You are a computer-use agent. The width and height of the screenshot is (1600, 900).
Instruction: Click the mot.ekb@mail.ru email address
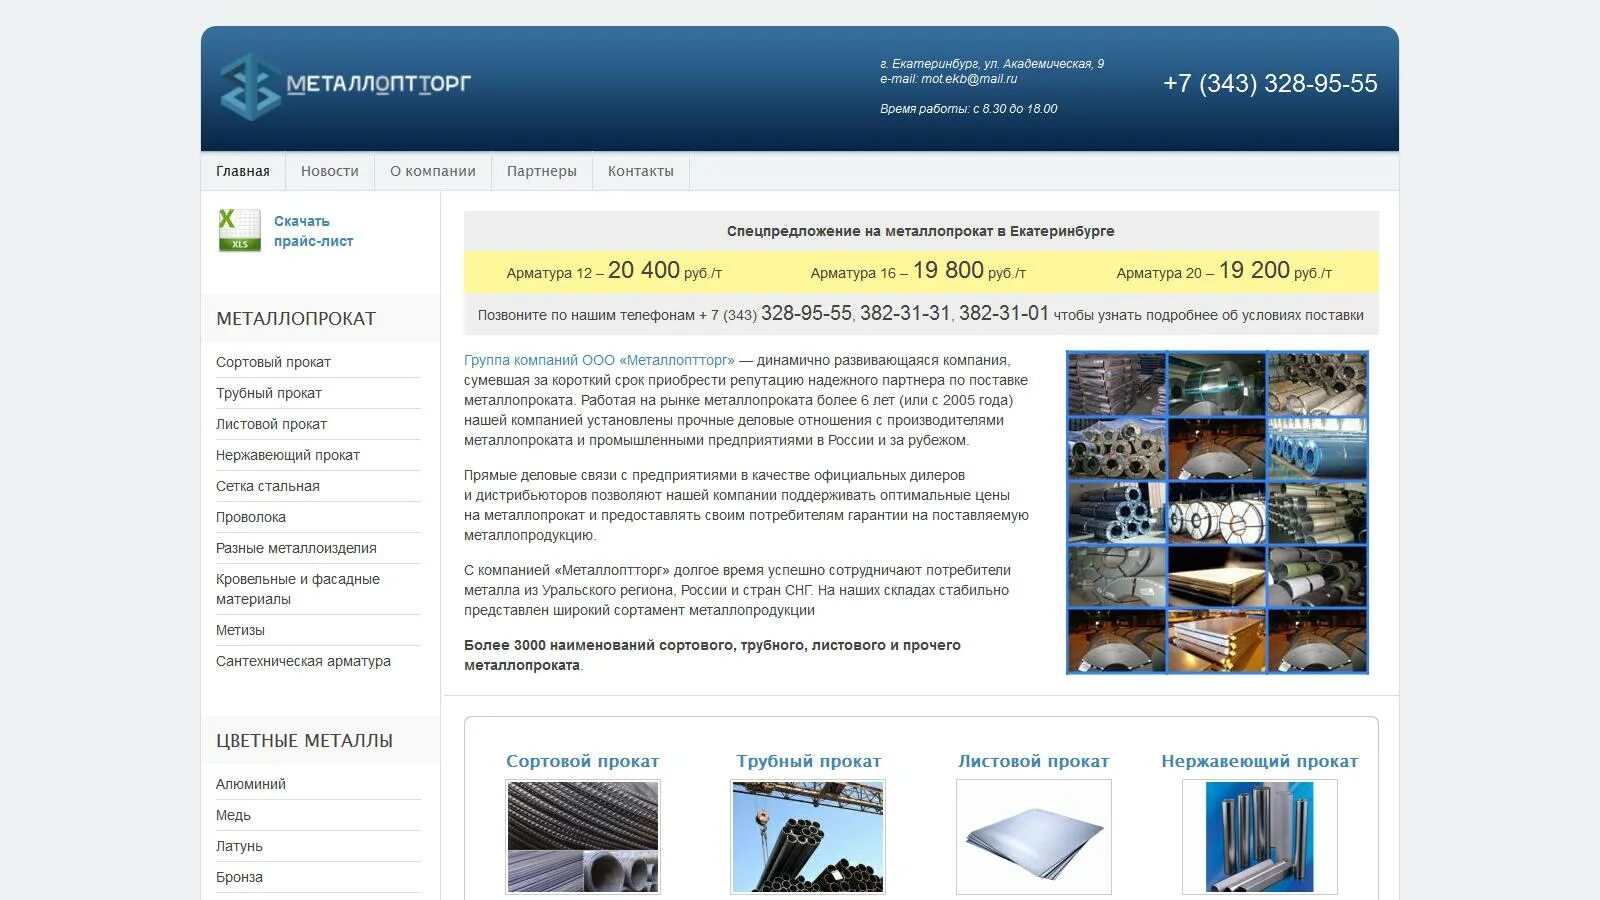coord(969,79)
